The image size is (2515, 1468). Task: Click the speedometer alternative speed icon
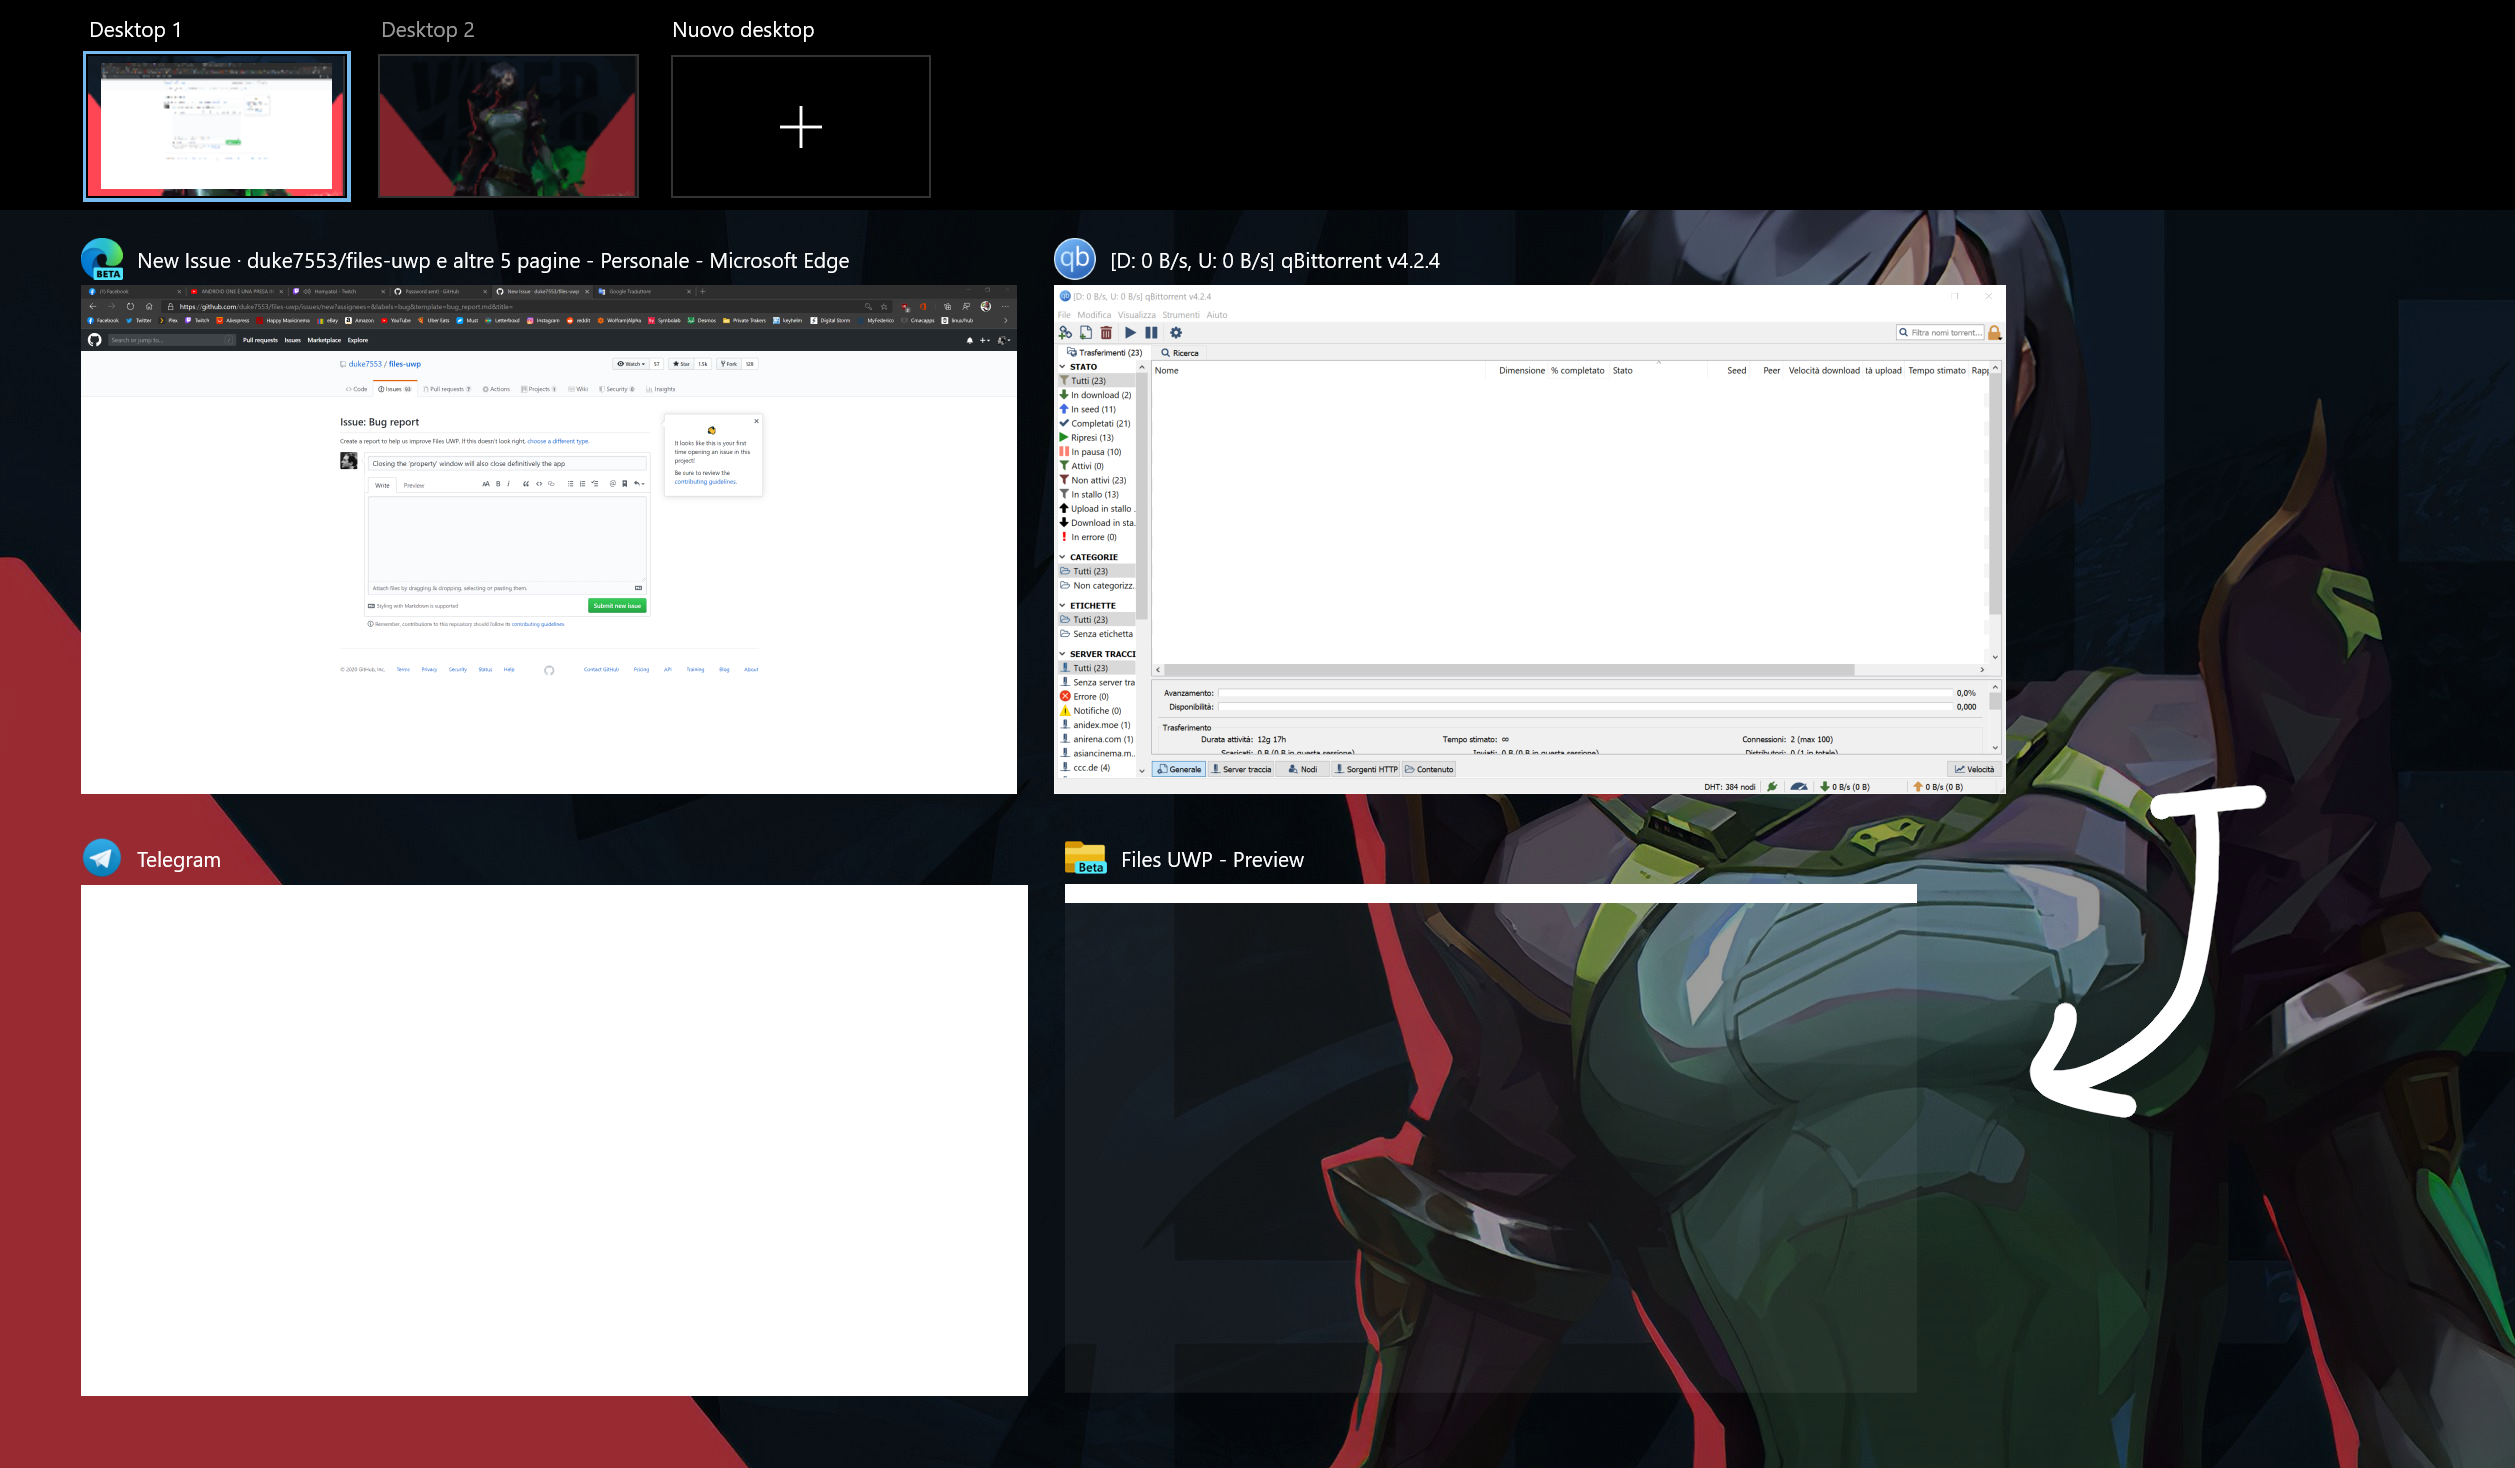point(1799,787)
